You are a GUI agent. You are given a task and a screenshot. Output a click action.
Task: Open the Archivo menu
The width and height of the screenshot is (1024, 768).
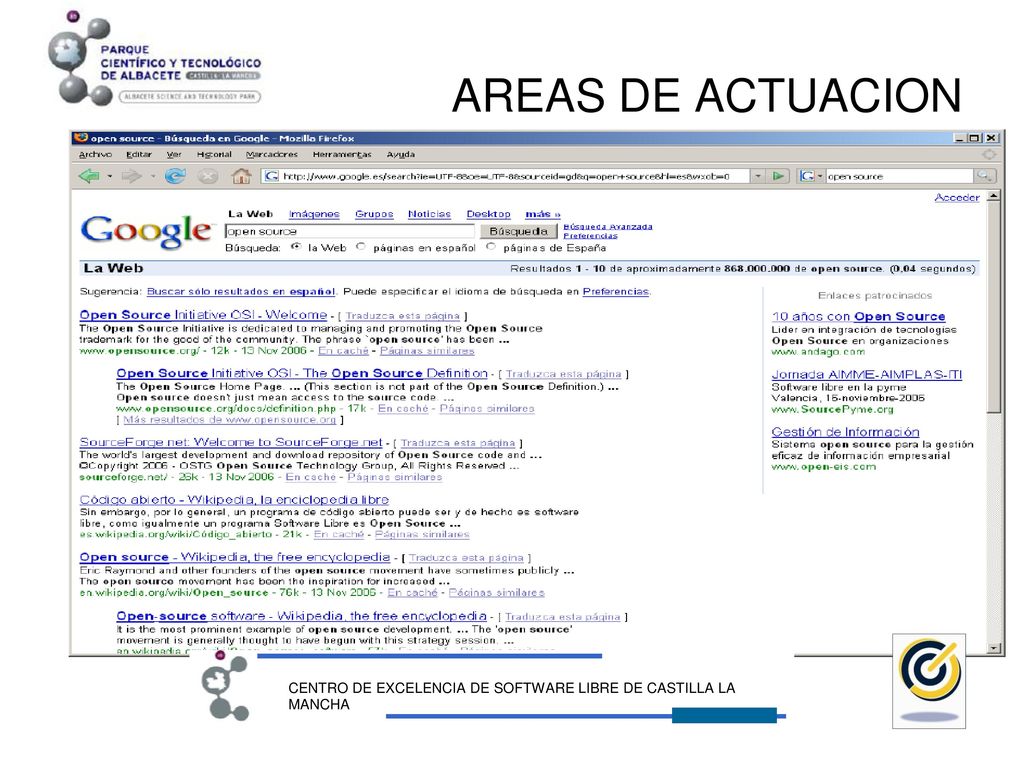pos(95,155)
